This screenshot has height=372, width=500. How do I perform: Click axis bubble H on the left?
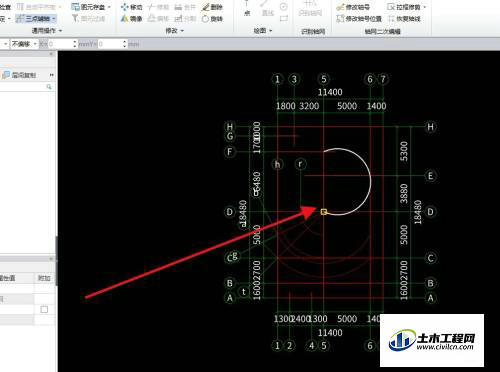tap(230, 127)
